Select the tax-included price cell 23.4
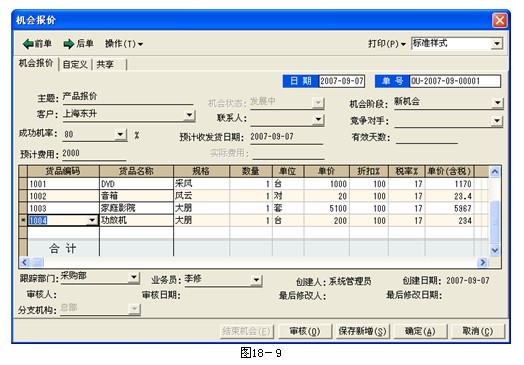This screenshot has width=524, height=365. point(449,196)
